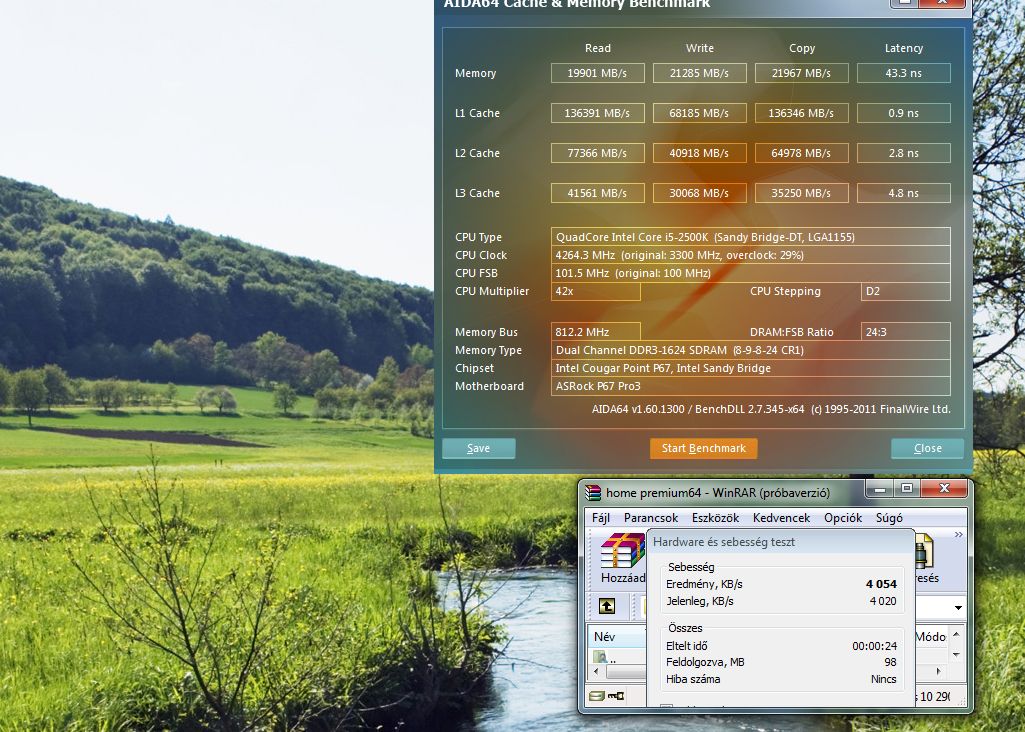Click the CPU Clock field showing 4264.3 MHz
Screen dimensions: 1025x732
point(750,255)
